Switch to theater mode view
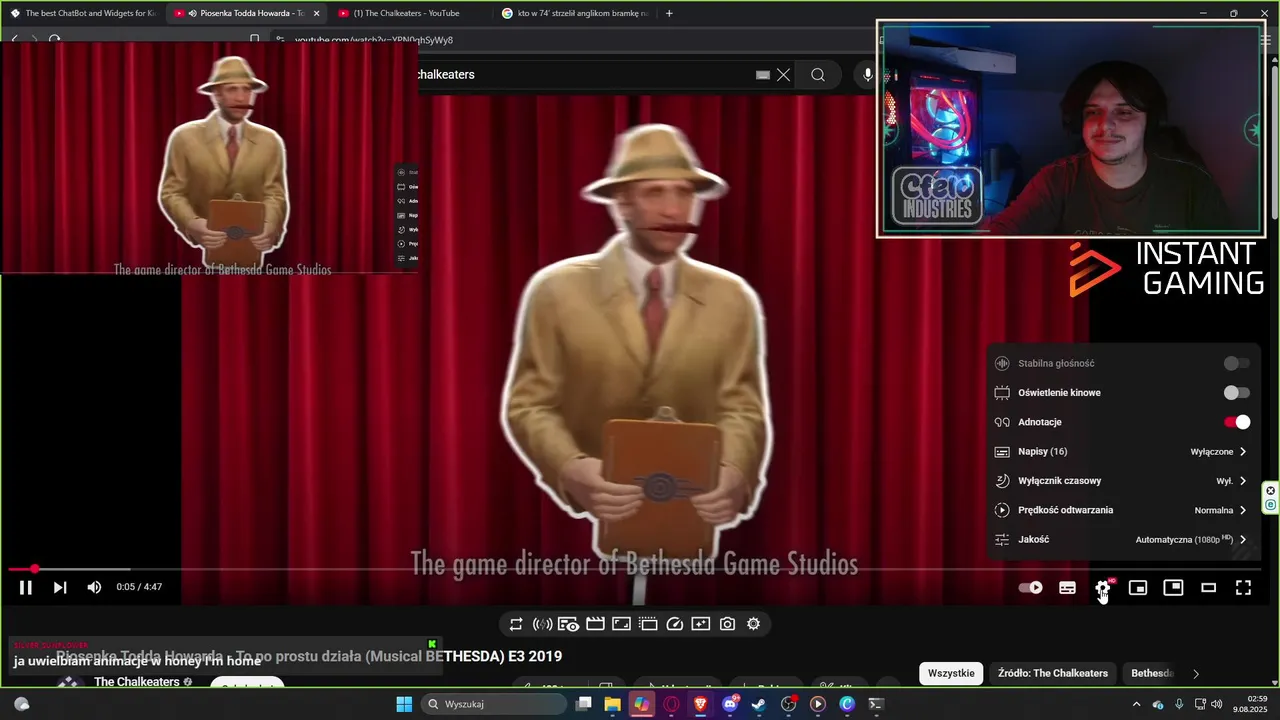Viewport: 1280px width, 720px height. [1208, 588]
